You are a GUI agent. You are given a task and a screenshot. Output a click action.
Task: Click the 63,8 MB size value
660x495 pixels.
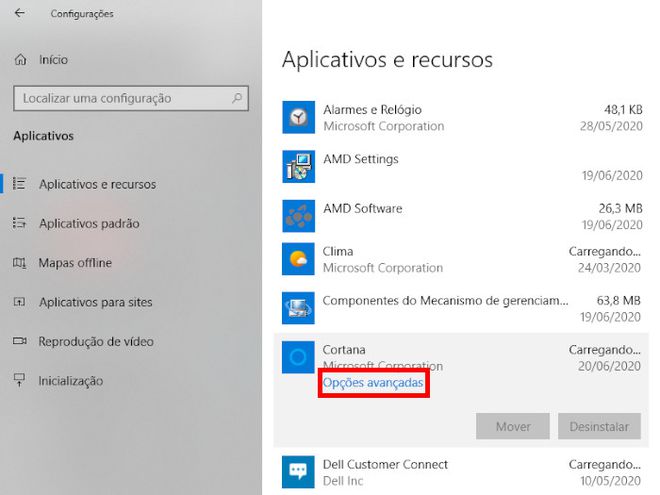click(618, 301)
